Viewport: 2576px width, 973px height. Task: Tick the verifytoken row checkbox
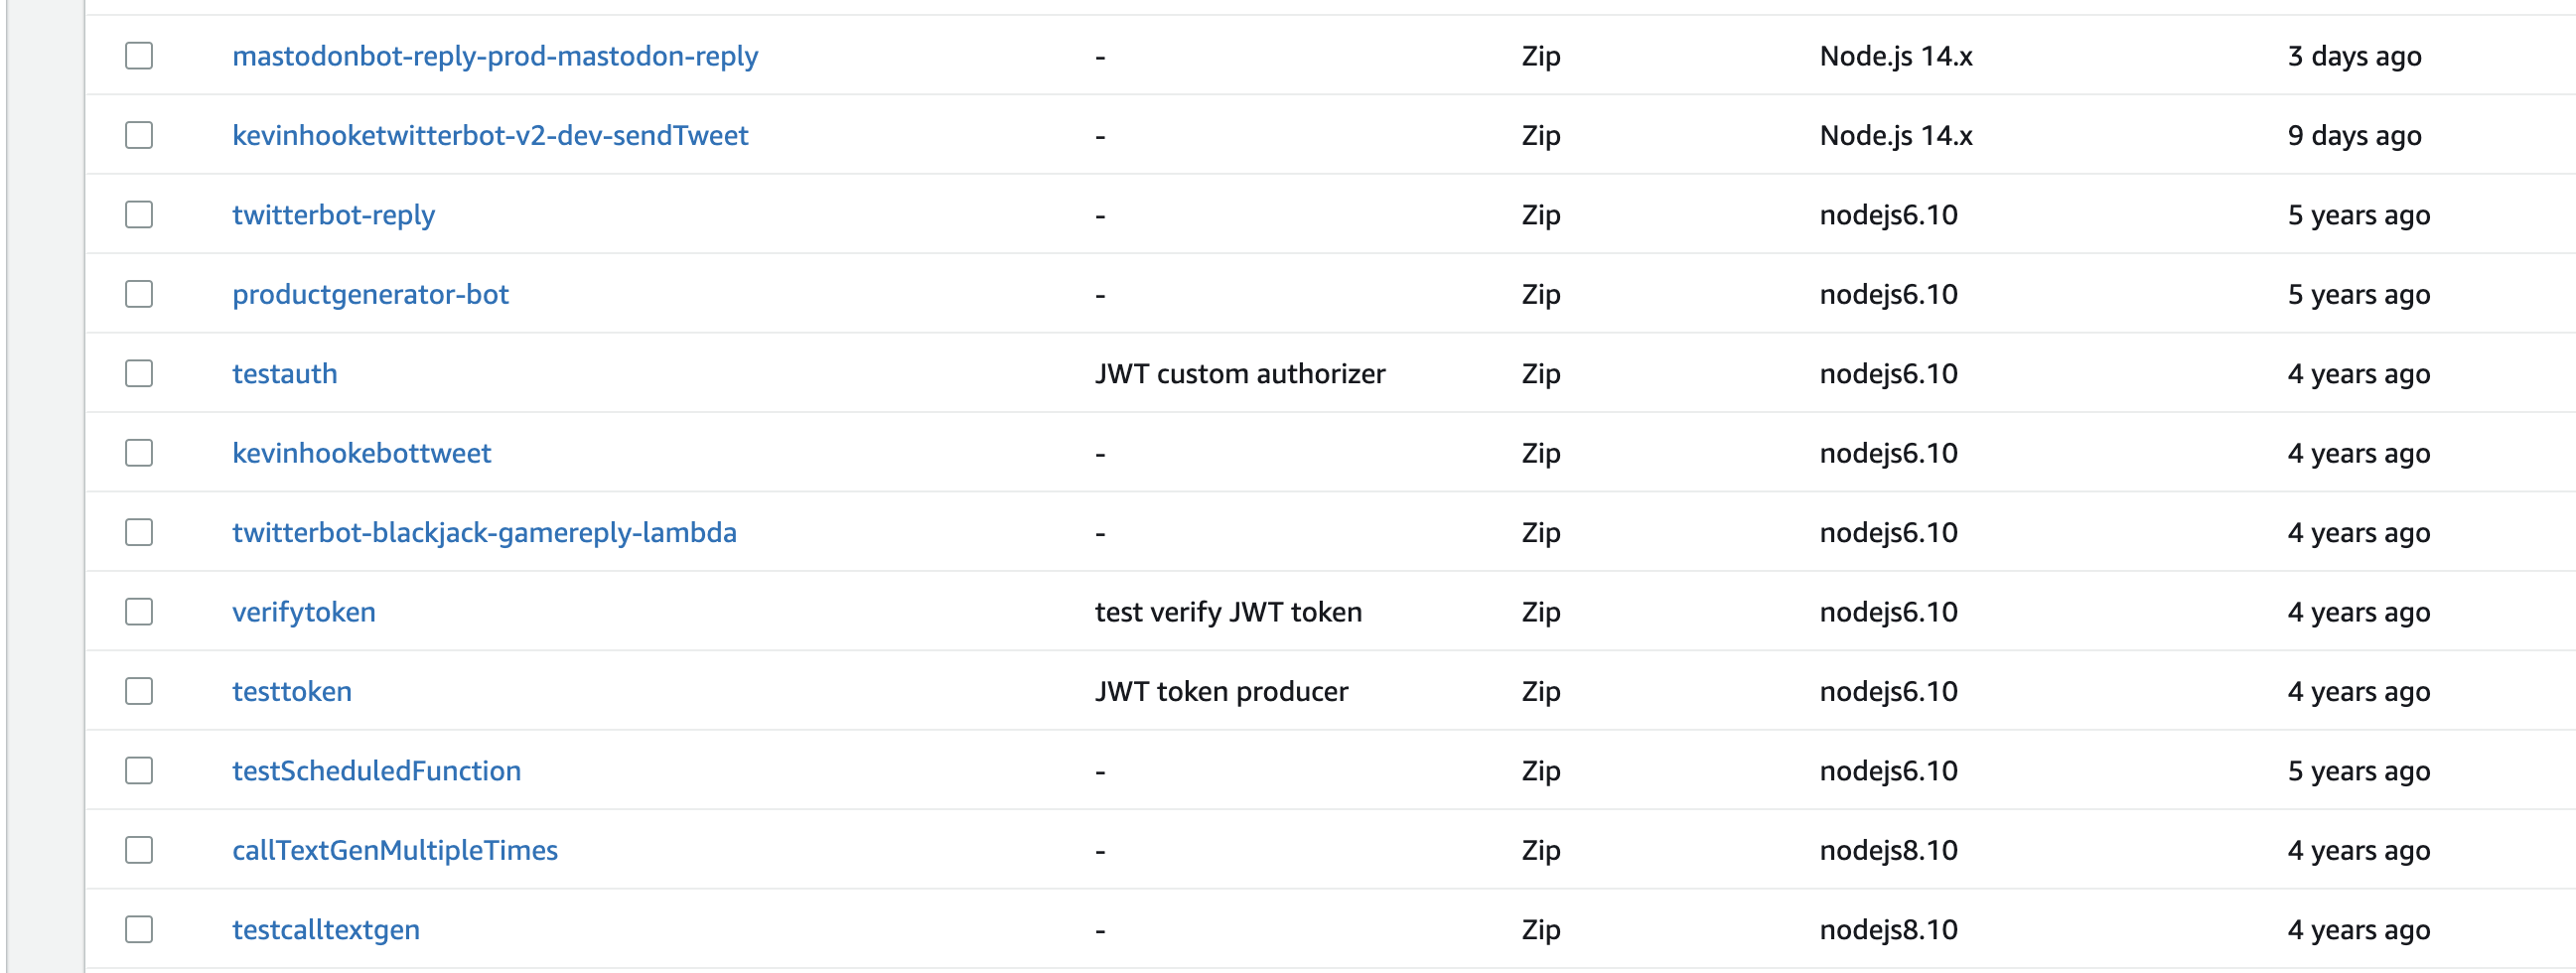tap(139, 611)
